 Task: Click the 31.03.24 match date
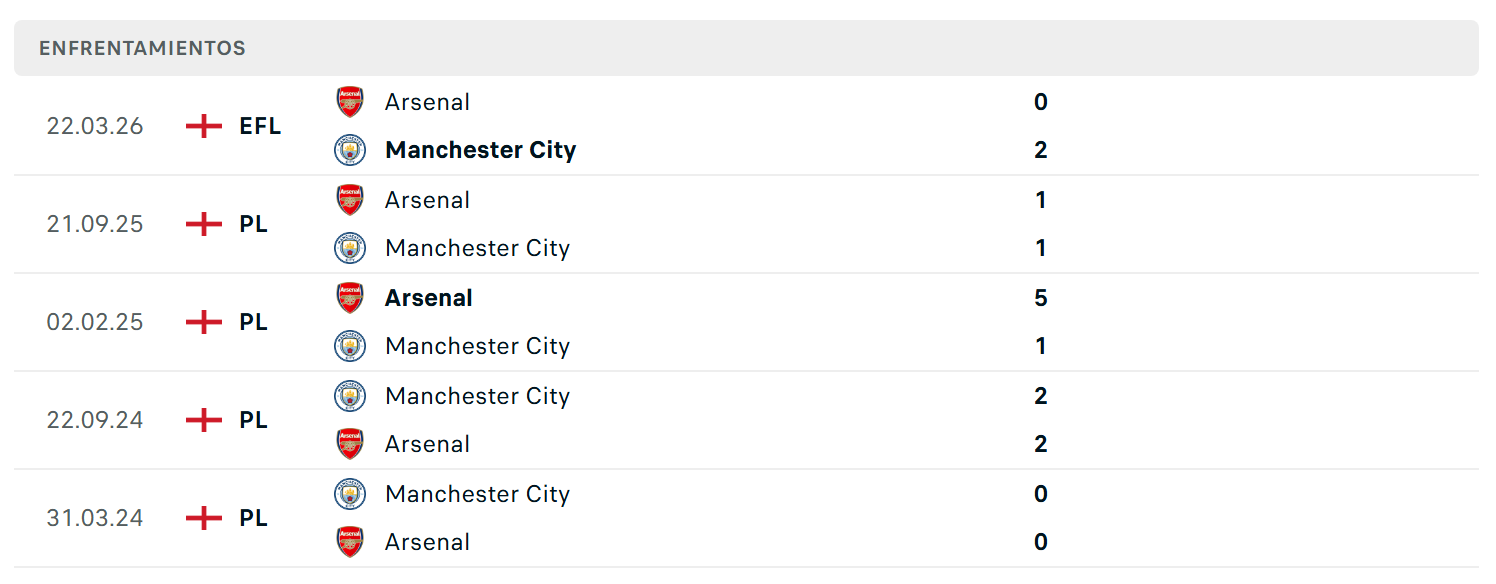[x=95, y=518]
